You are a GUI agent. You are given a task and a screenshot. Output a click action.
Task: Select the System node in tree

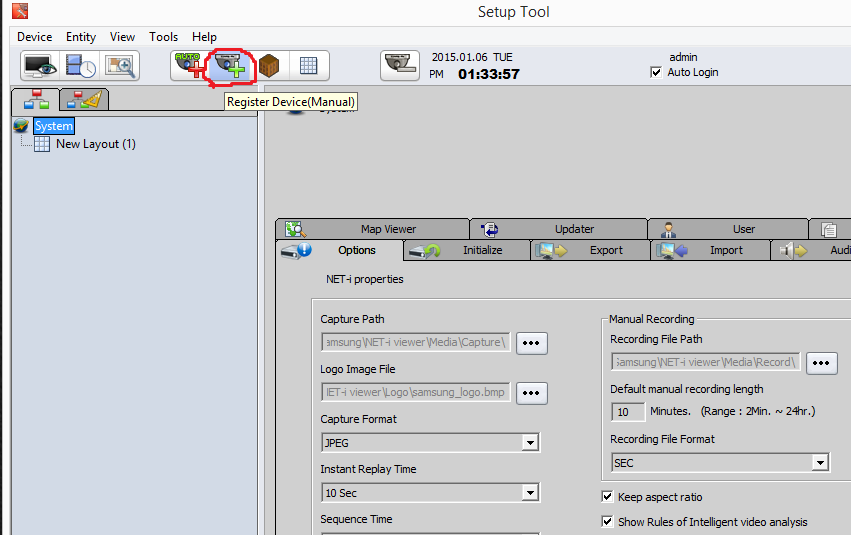(x=53, y=126)
